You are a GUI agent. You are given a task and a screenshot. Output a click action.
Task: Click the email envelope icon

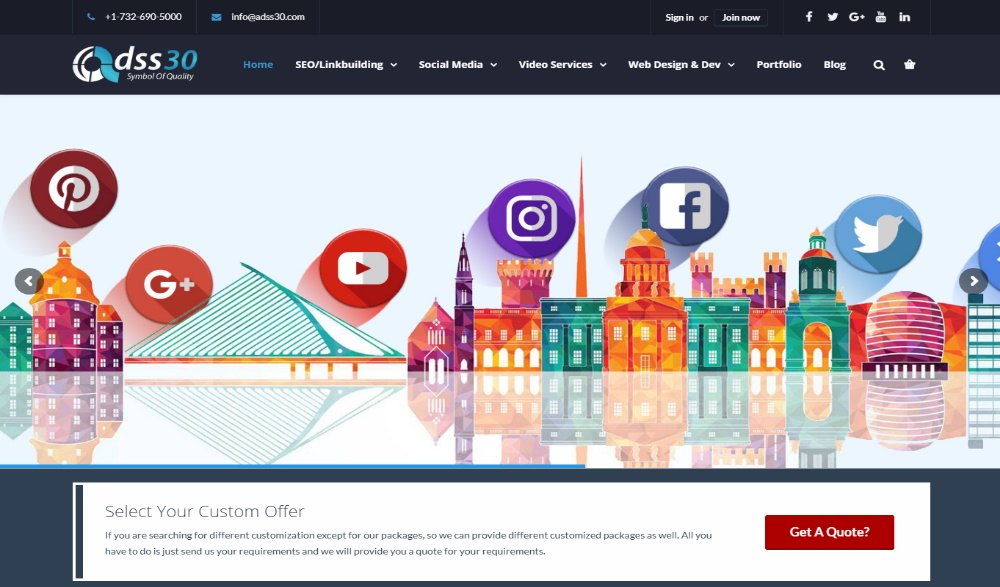point(216,17)
